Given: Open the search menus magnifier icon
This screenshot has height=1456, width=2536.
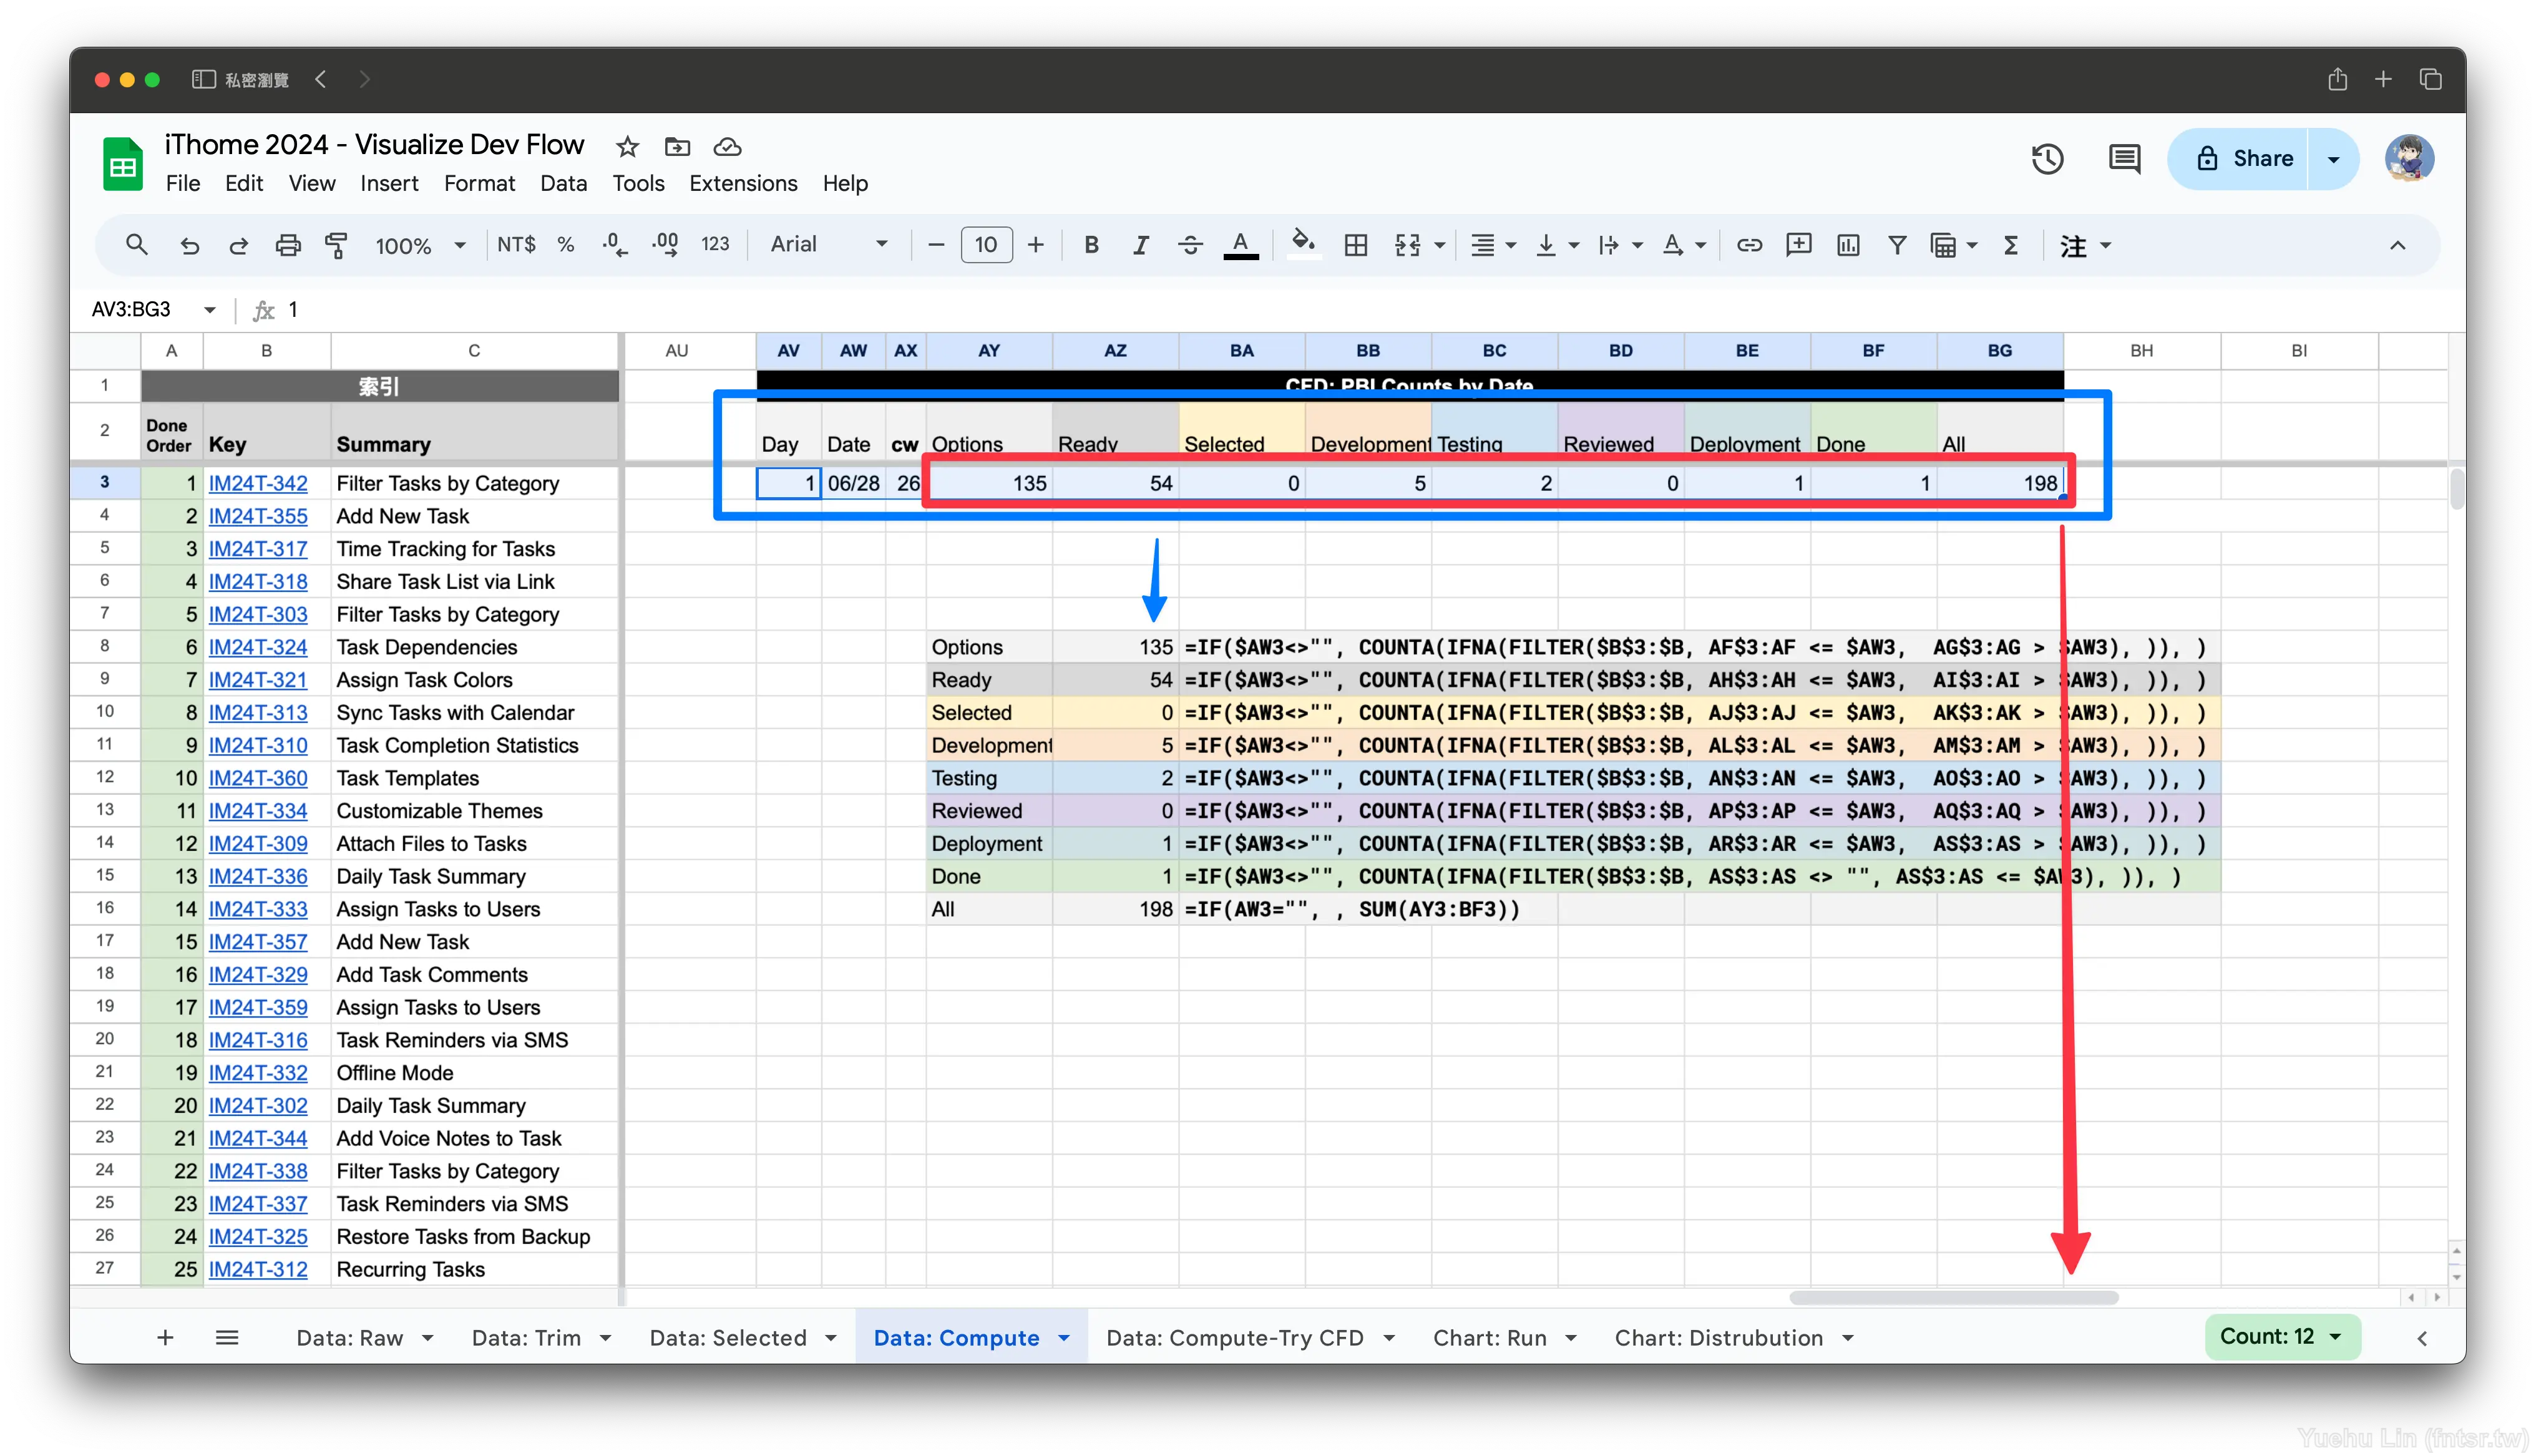Looking at the screenshot, I should (x=137, y=245).
